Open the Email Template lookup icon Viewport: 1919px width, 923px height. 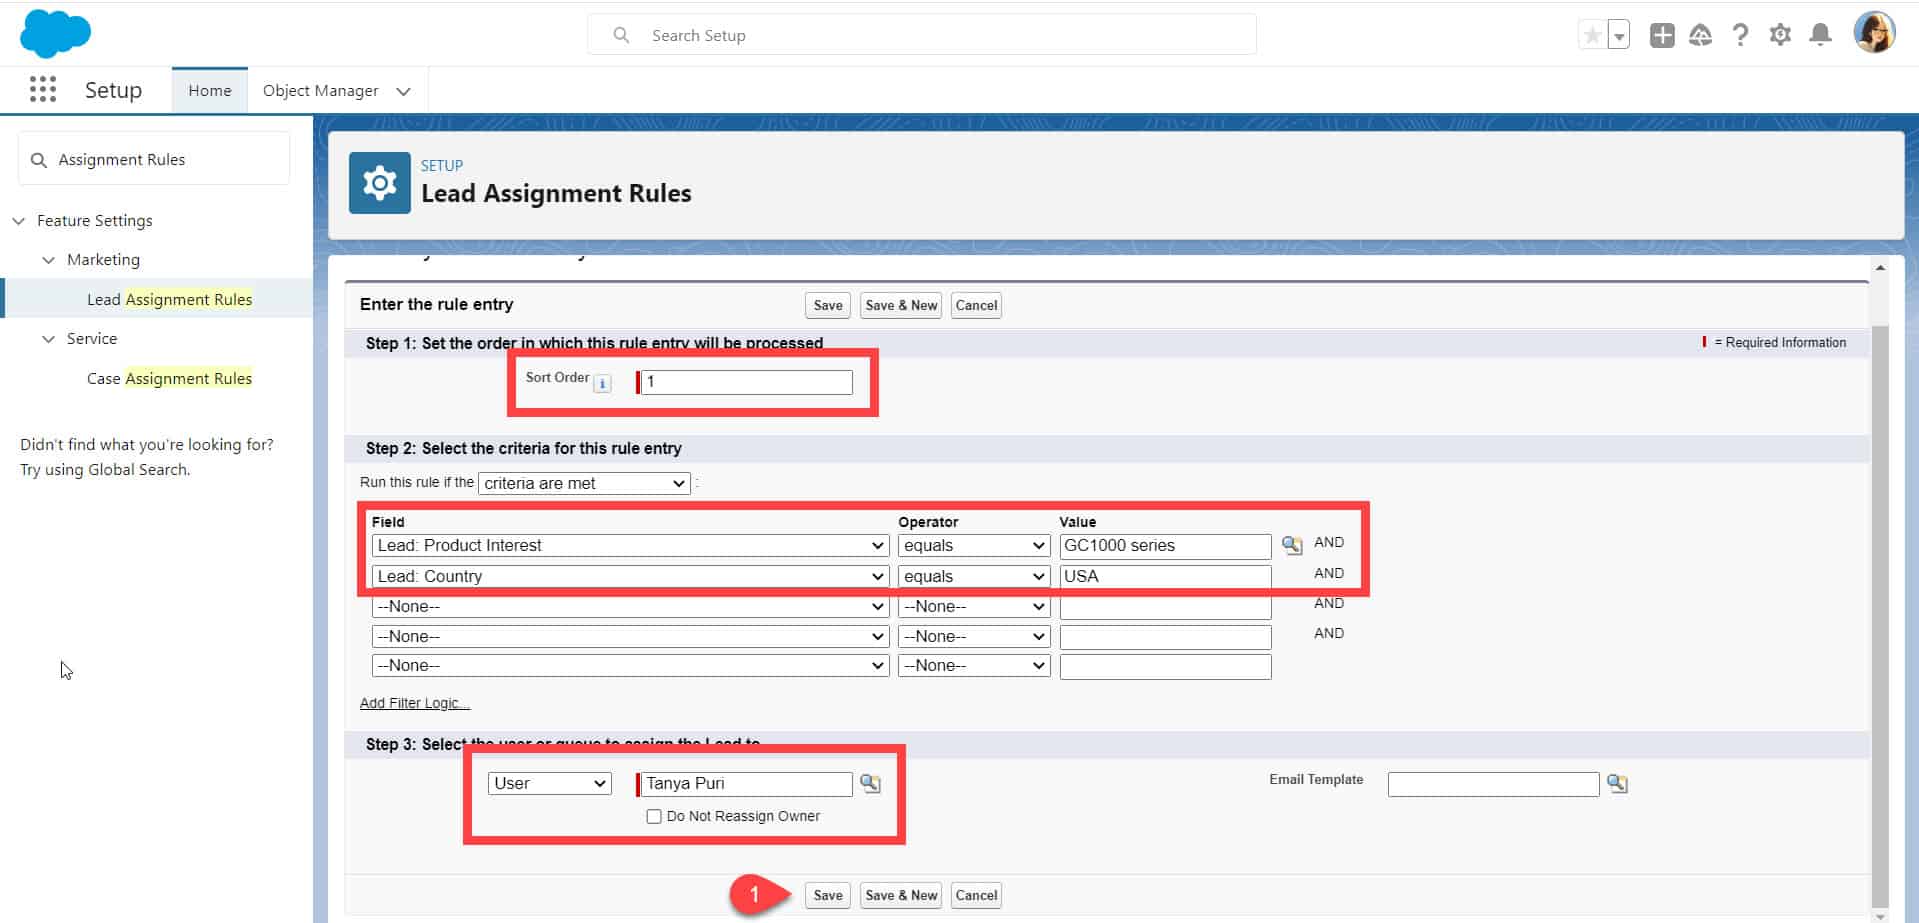(x=1618, y=784)
